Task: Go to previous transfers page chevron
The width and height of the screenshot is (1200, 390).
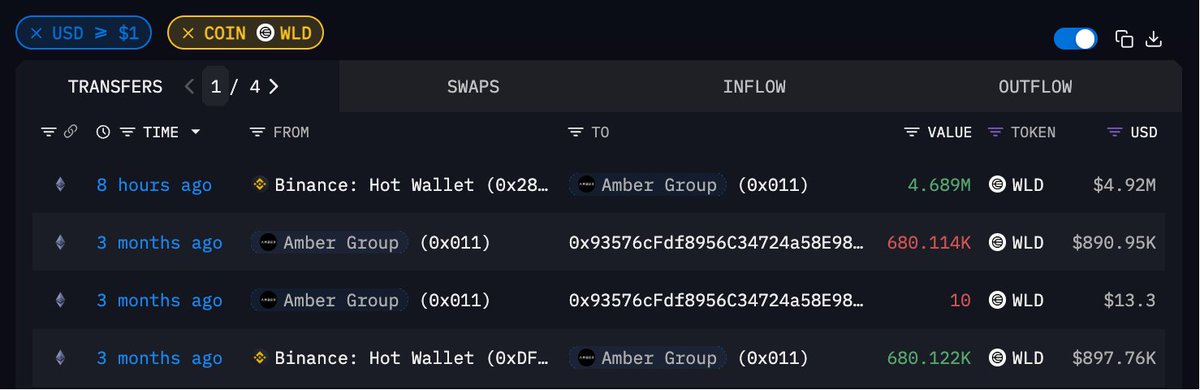Action: [190, 87]
